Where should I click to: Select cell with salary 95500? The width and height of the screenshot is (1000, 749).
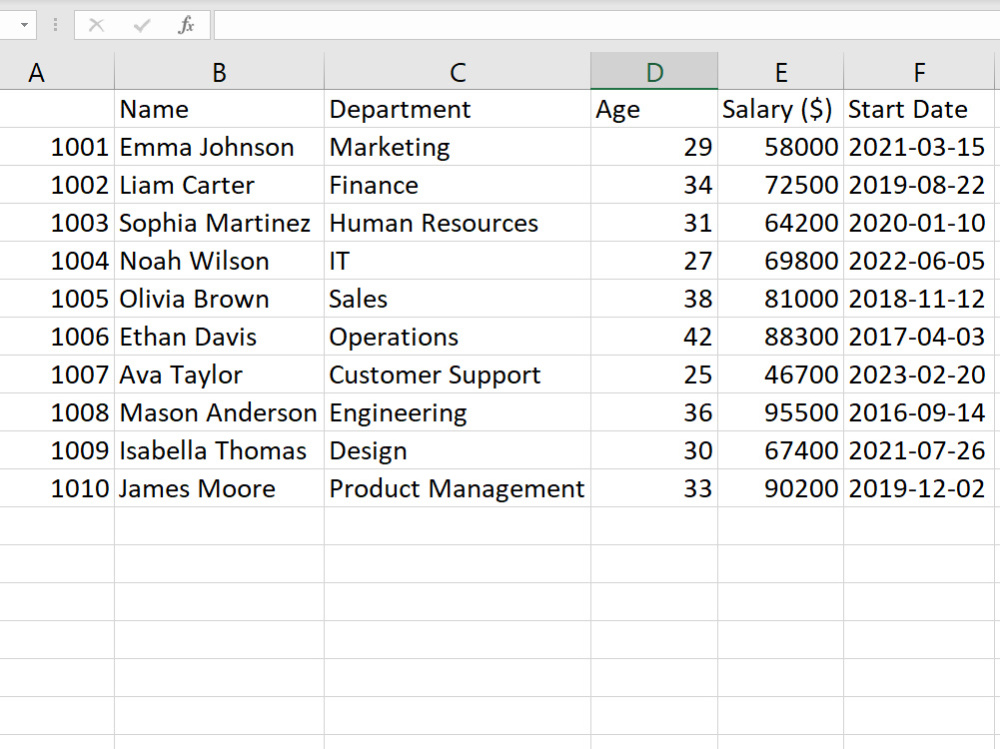781,412
